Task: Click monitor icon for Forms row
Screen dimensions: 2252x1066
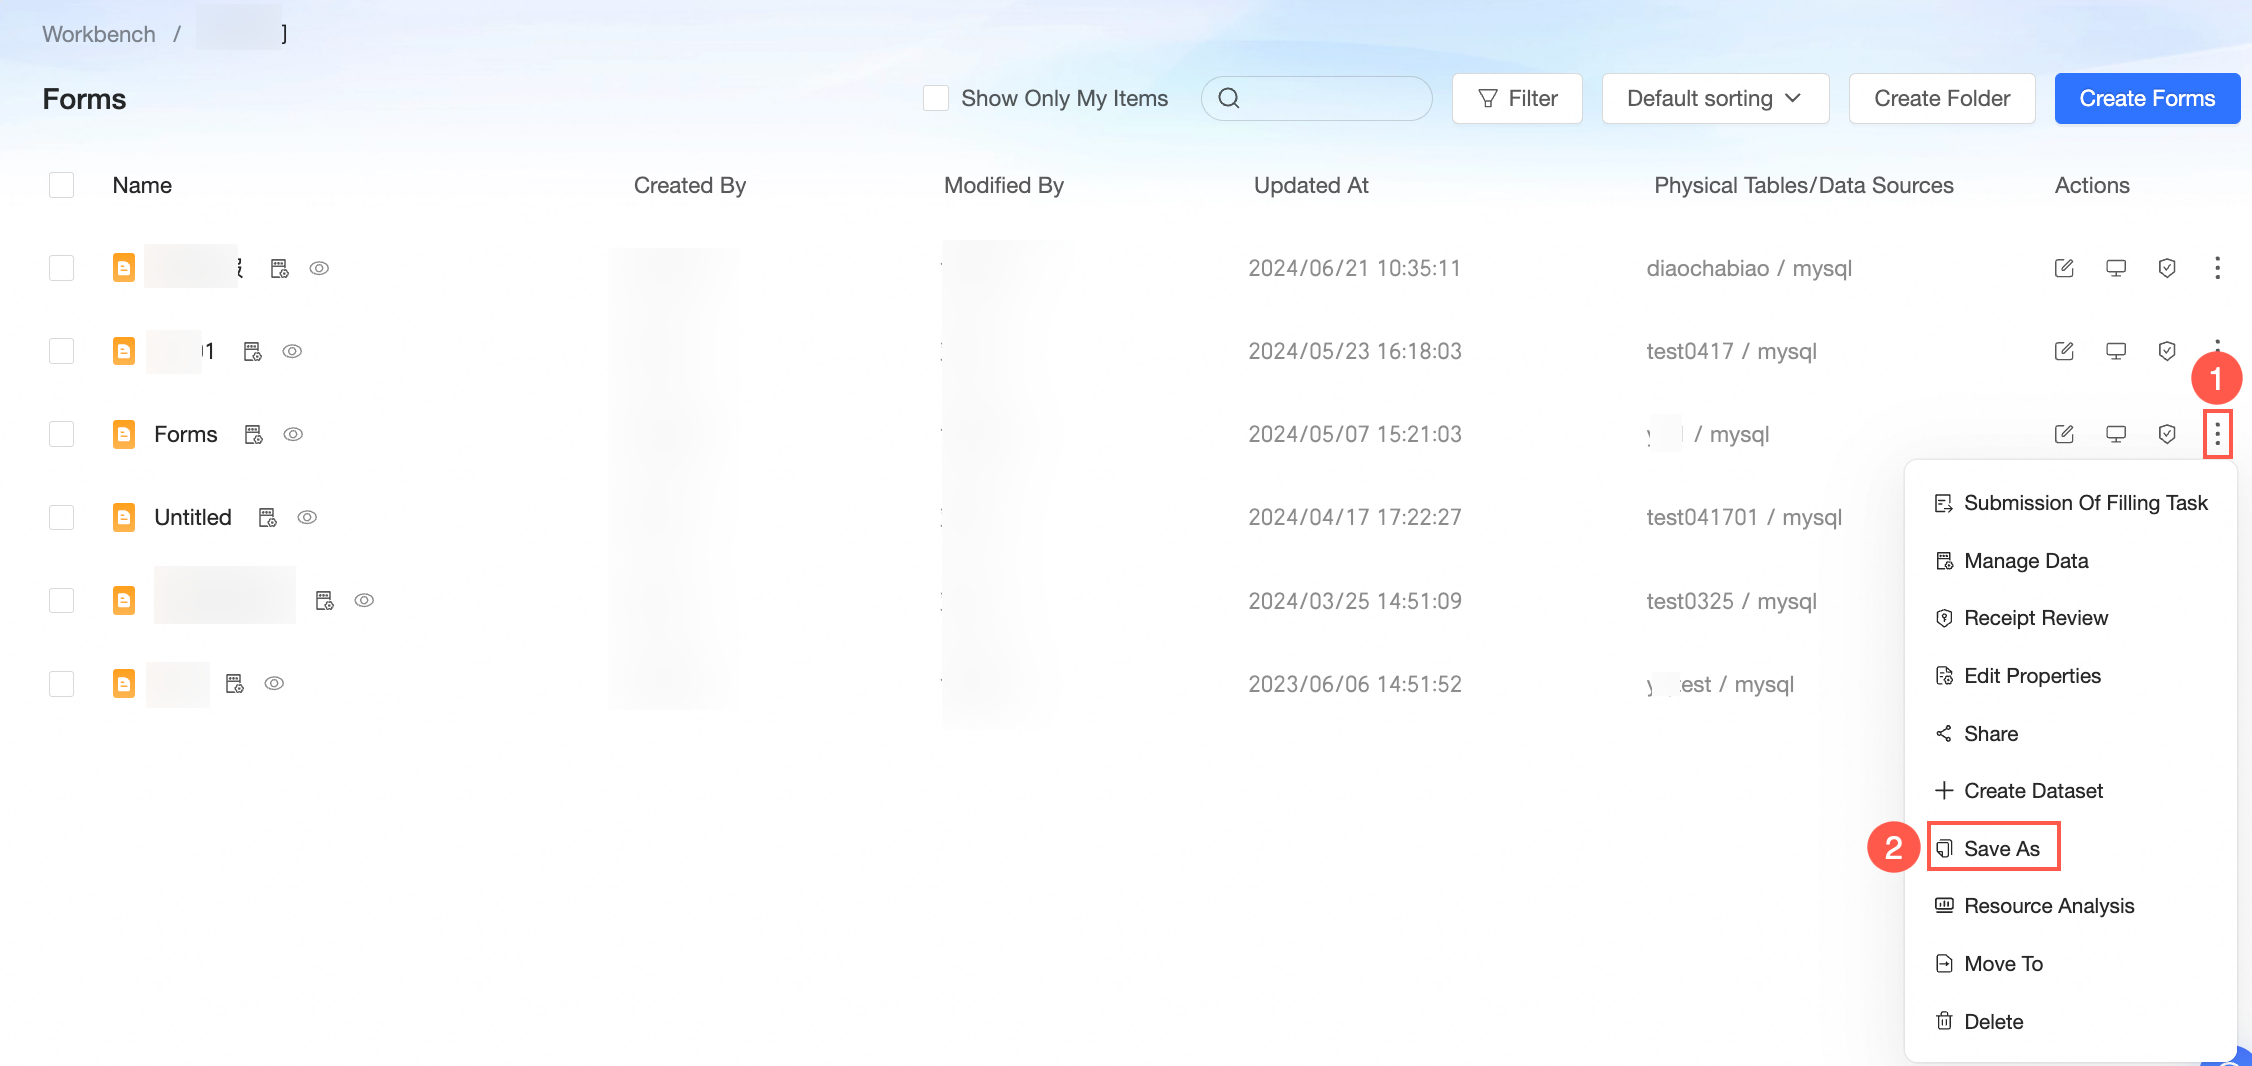Action: click(2116, 434)
